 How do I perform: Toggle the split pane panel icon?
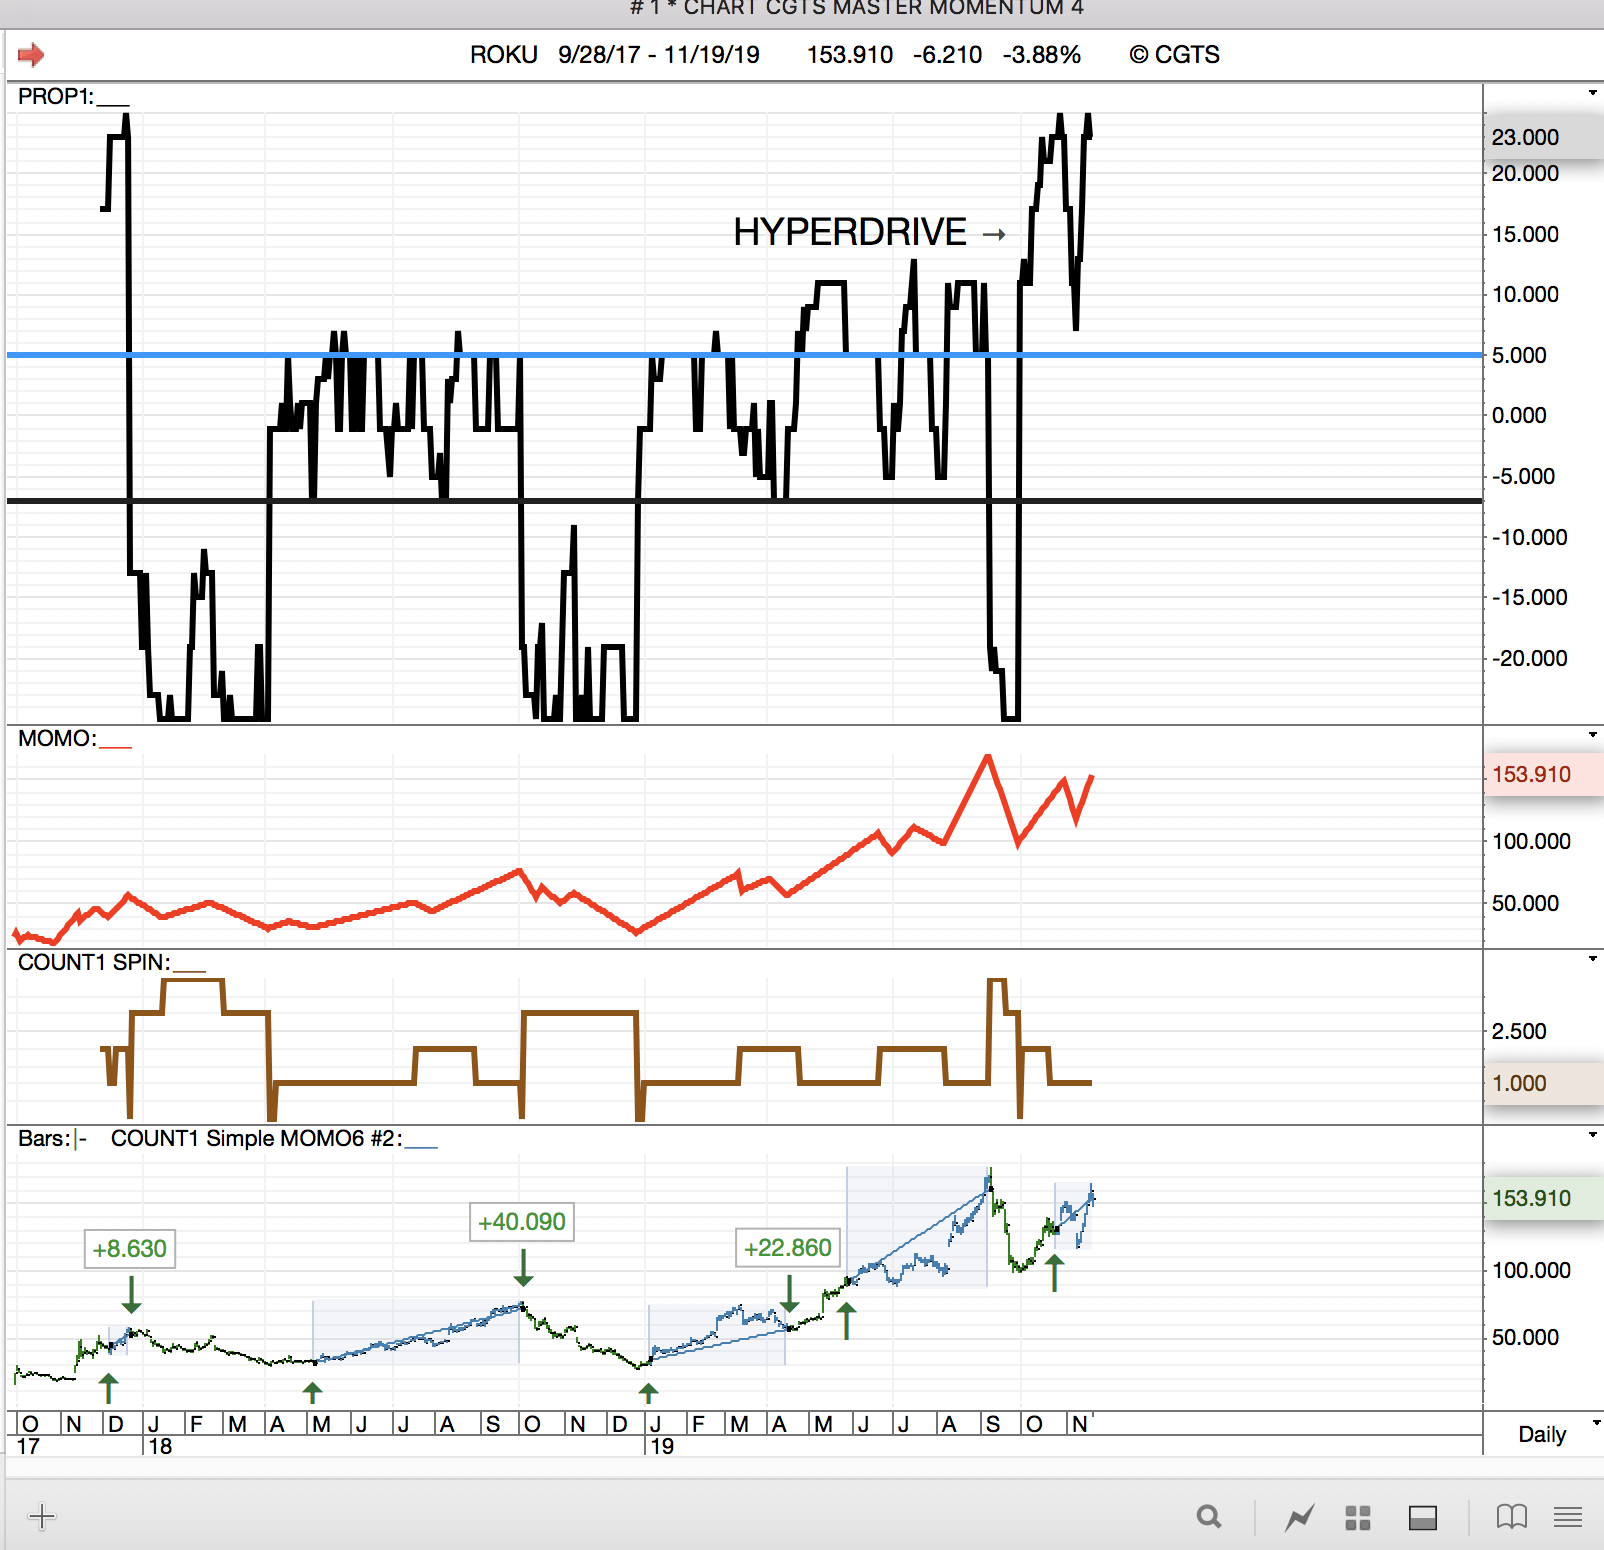click(1422, 1518)
